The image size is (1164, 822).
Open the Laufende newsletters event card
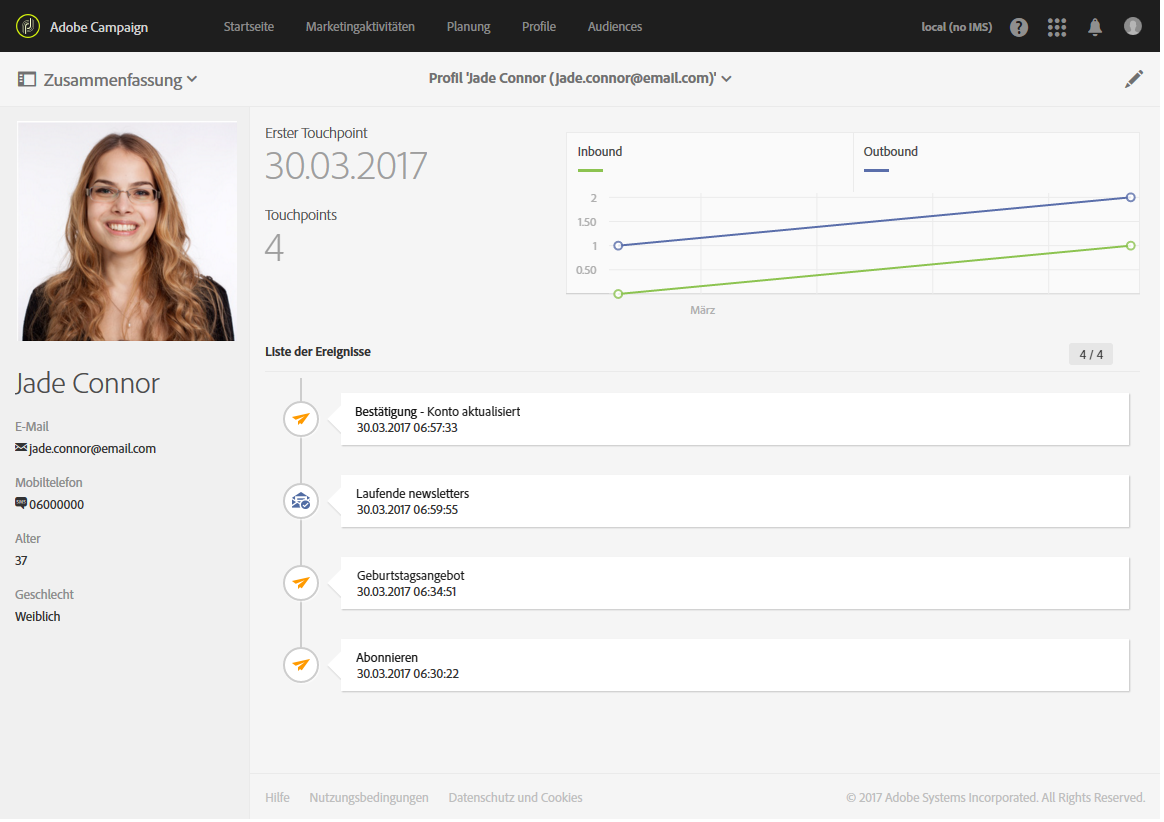735,501
